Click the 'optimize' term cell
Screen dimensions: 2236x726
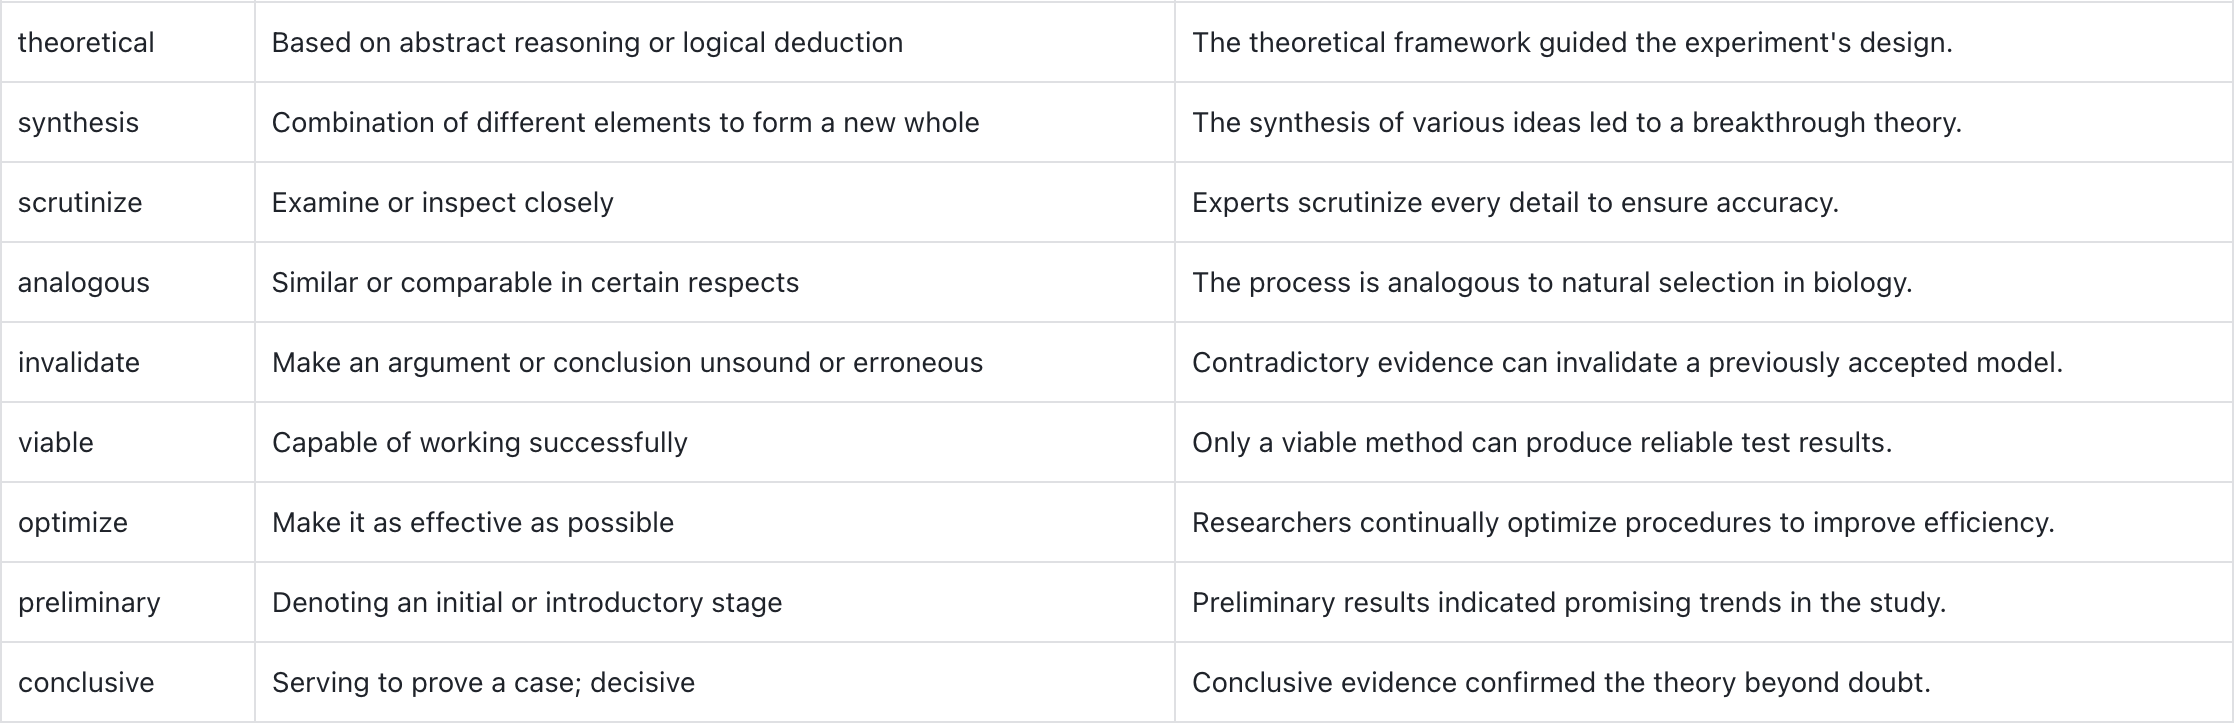pos(128,522)
